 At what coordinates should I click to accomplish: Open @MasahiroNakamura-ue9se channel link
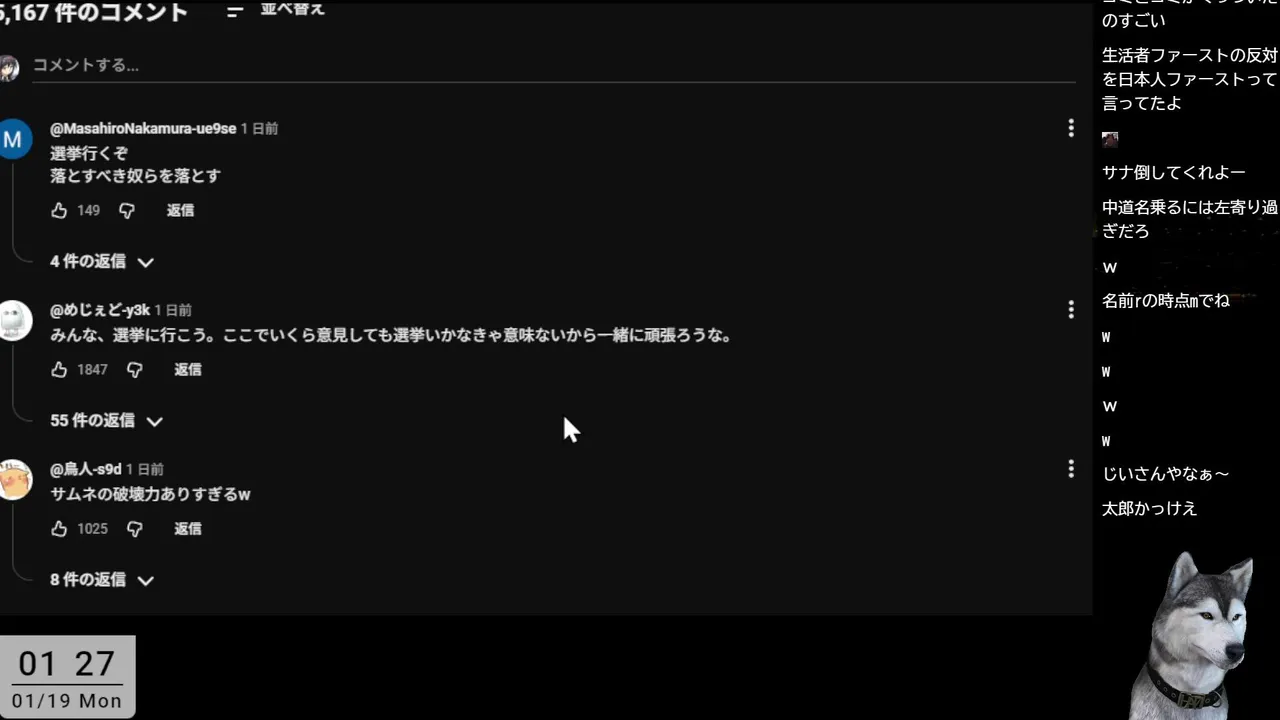click(143, 129)
